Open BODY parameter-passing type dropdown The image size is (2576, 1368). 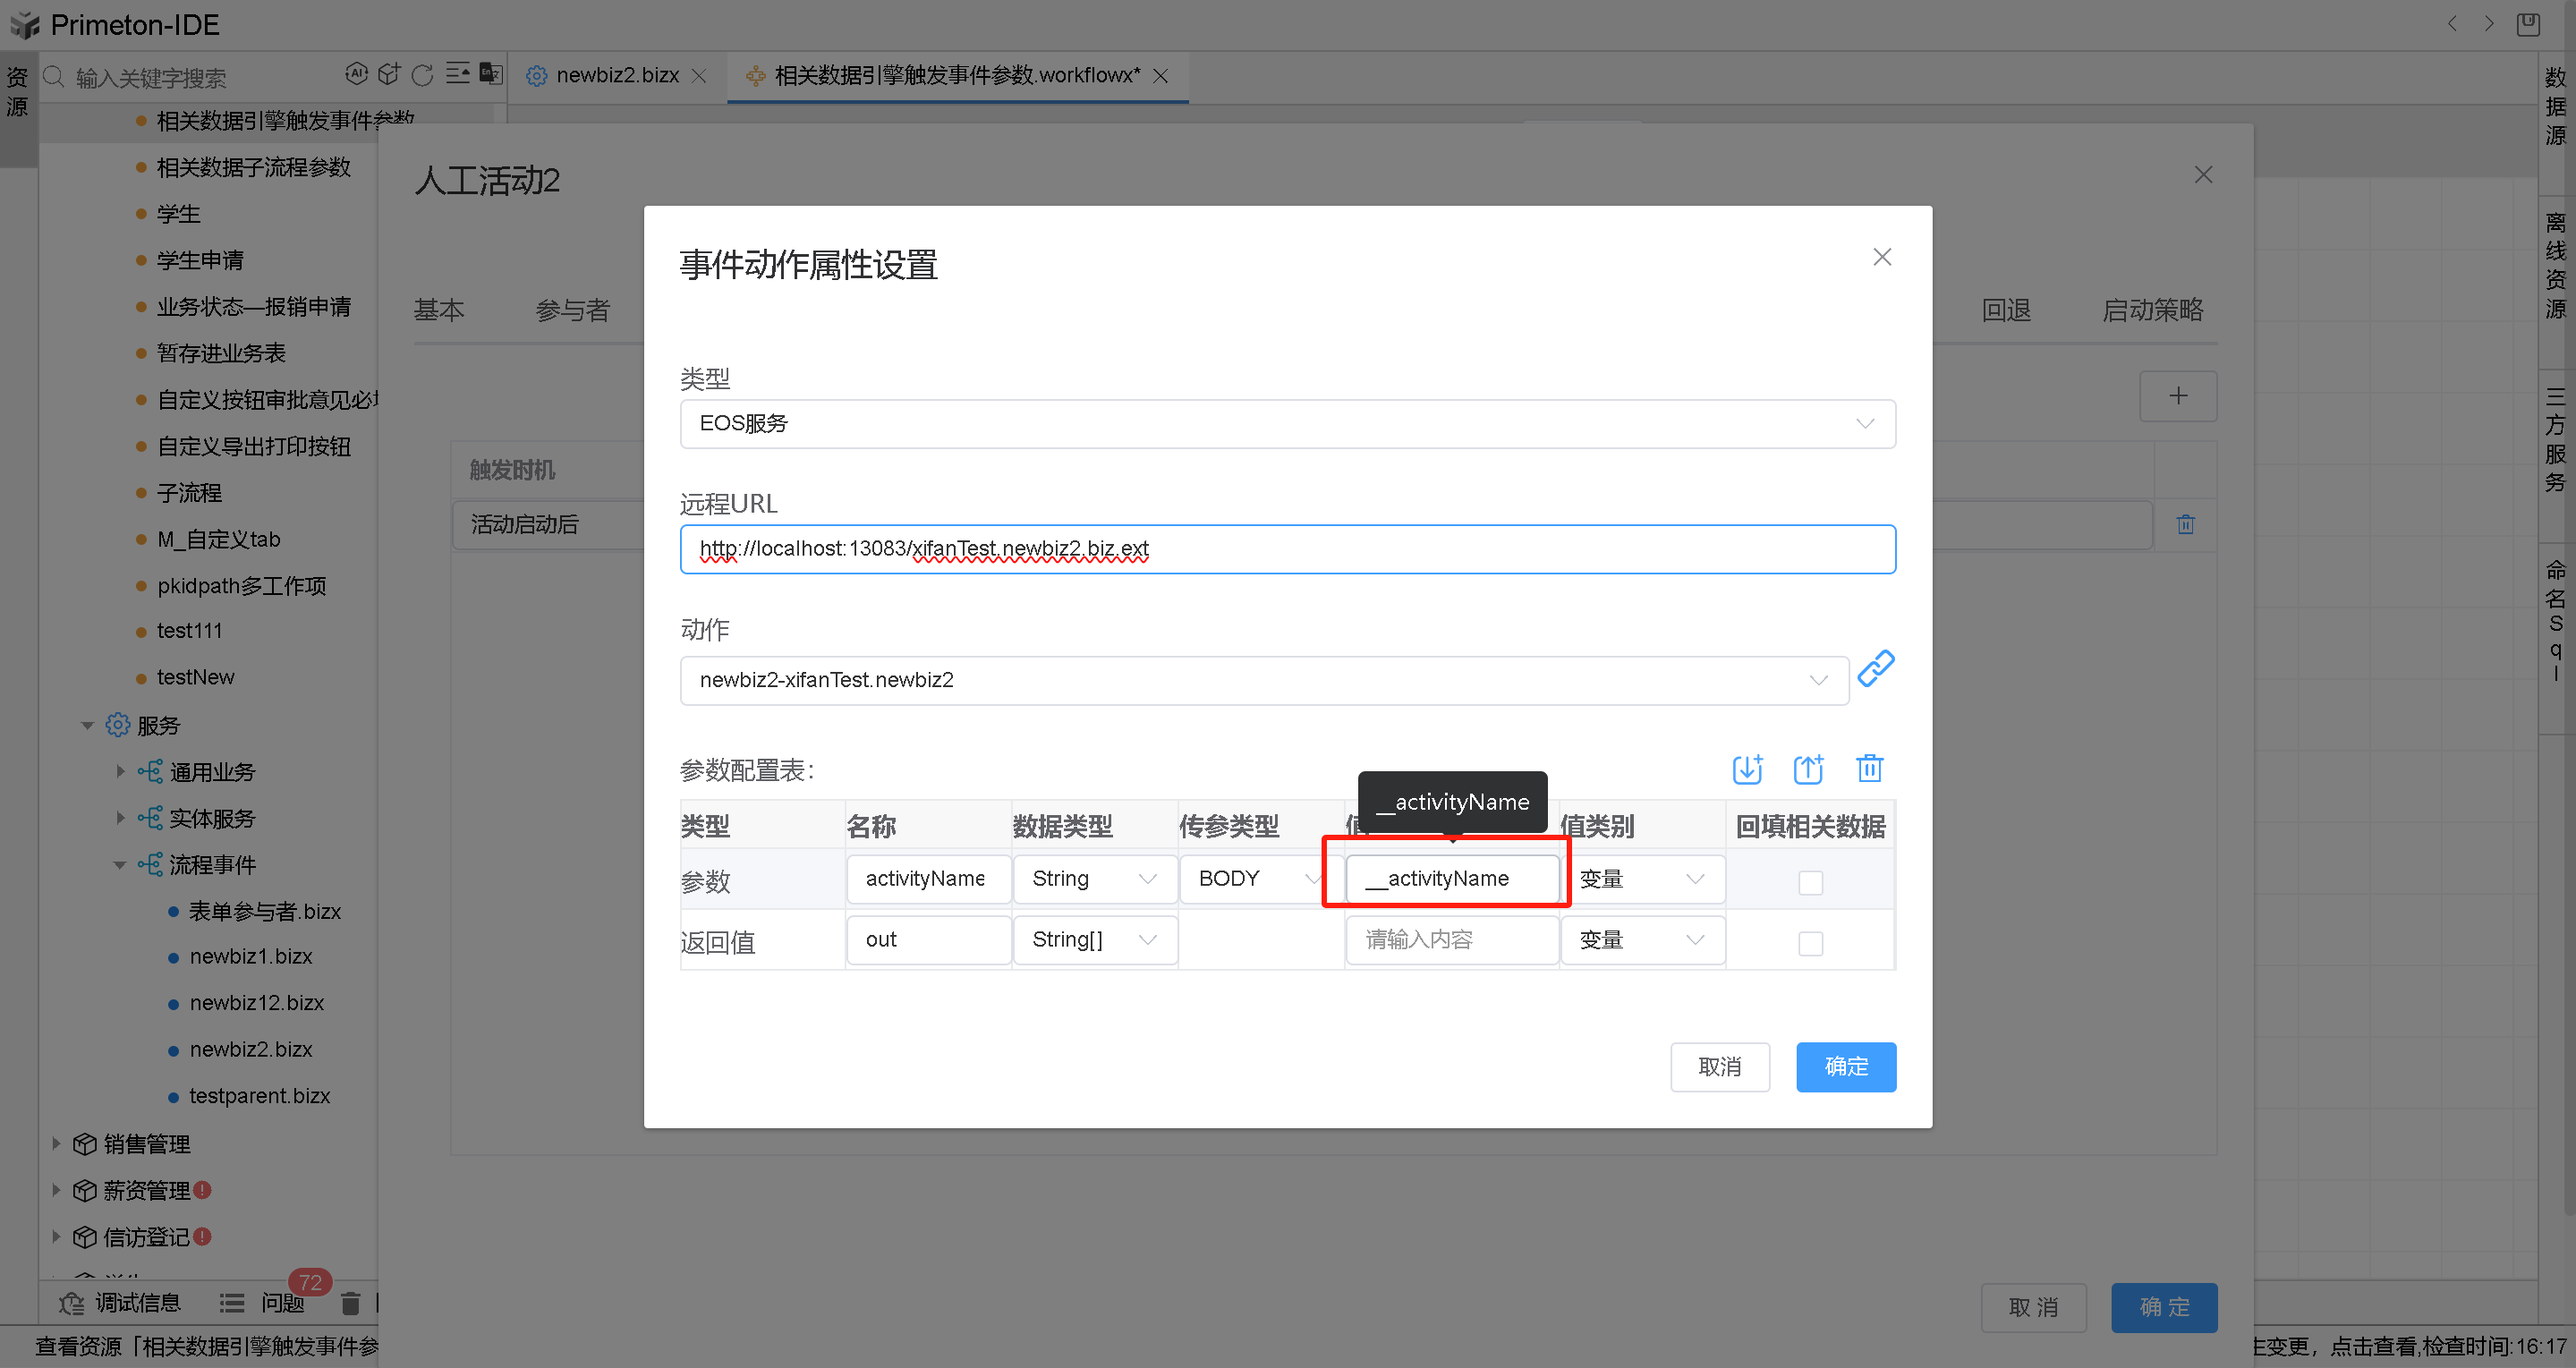1257,879
